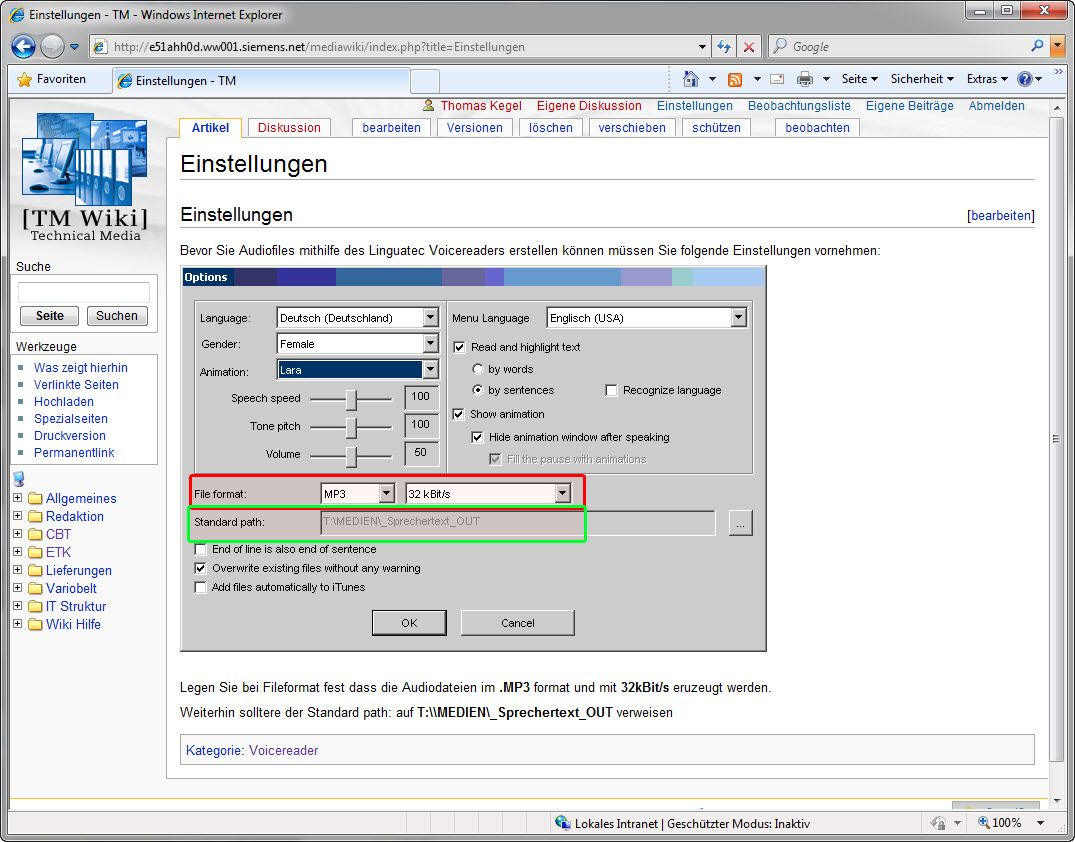Open the Home page icon
Image resolution: width=1075 pixels, height=842 pixels.
click(690, 79)
